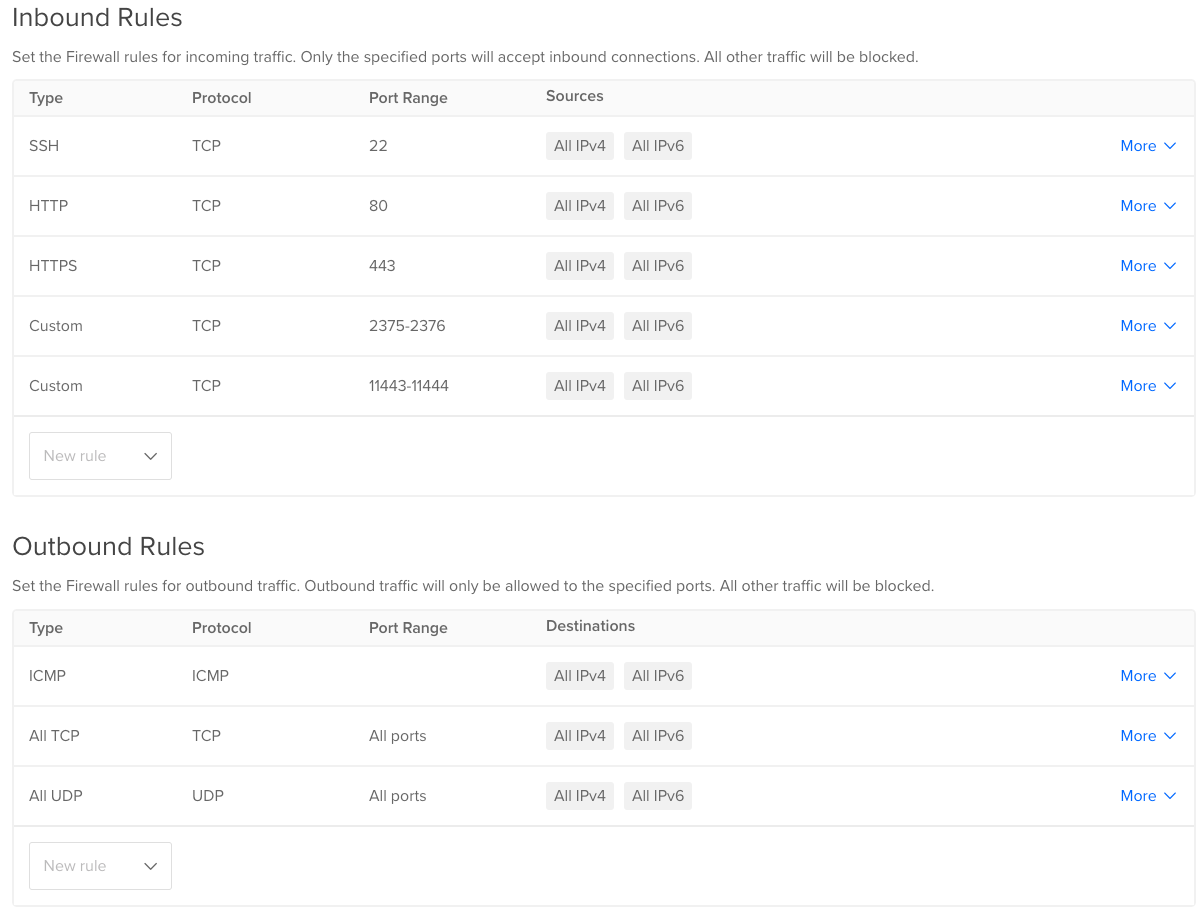Select All IPv4 tag for port 2375-2376
This screenshot has height=915, width=1202.
pyautogui.click(x=580, y=326)
